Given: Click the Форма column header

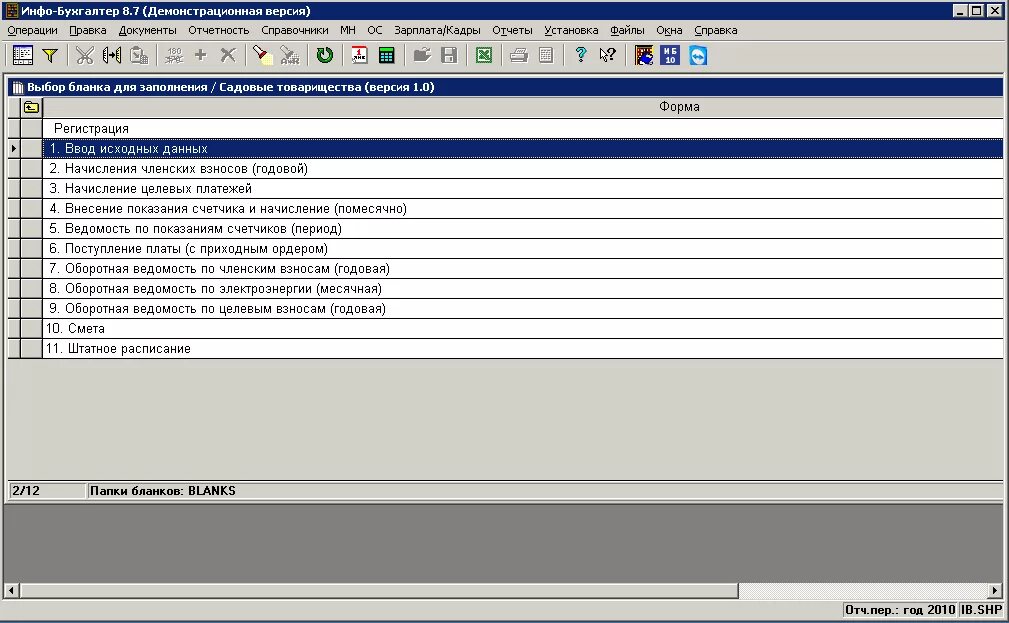Looking at the screenshot, I should (523, 107).
